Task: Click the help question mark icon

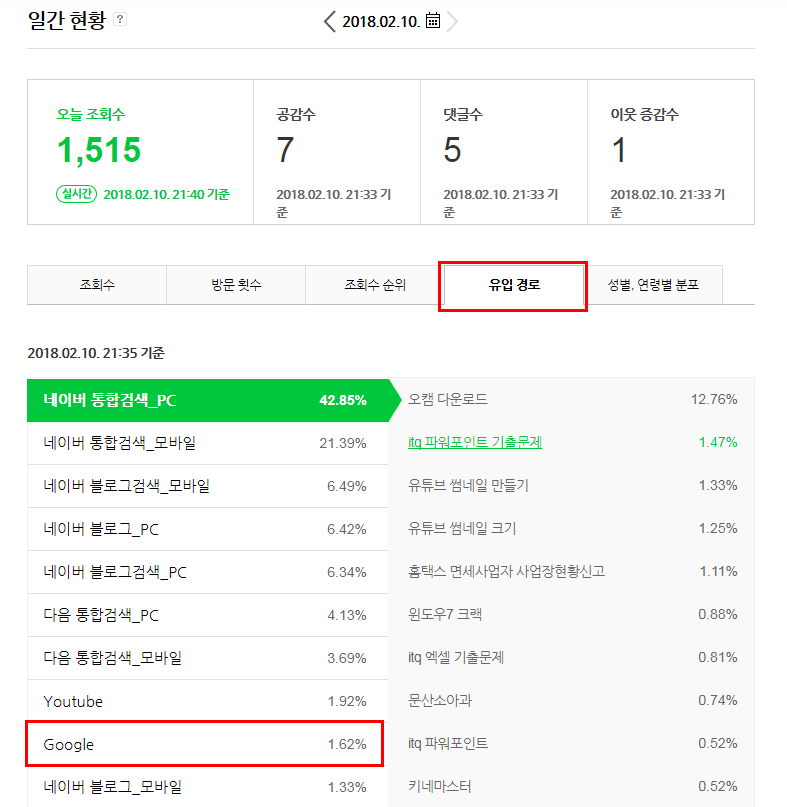Action: pyautogui.click(x=121, y=19)
